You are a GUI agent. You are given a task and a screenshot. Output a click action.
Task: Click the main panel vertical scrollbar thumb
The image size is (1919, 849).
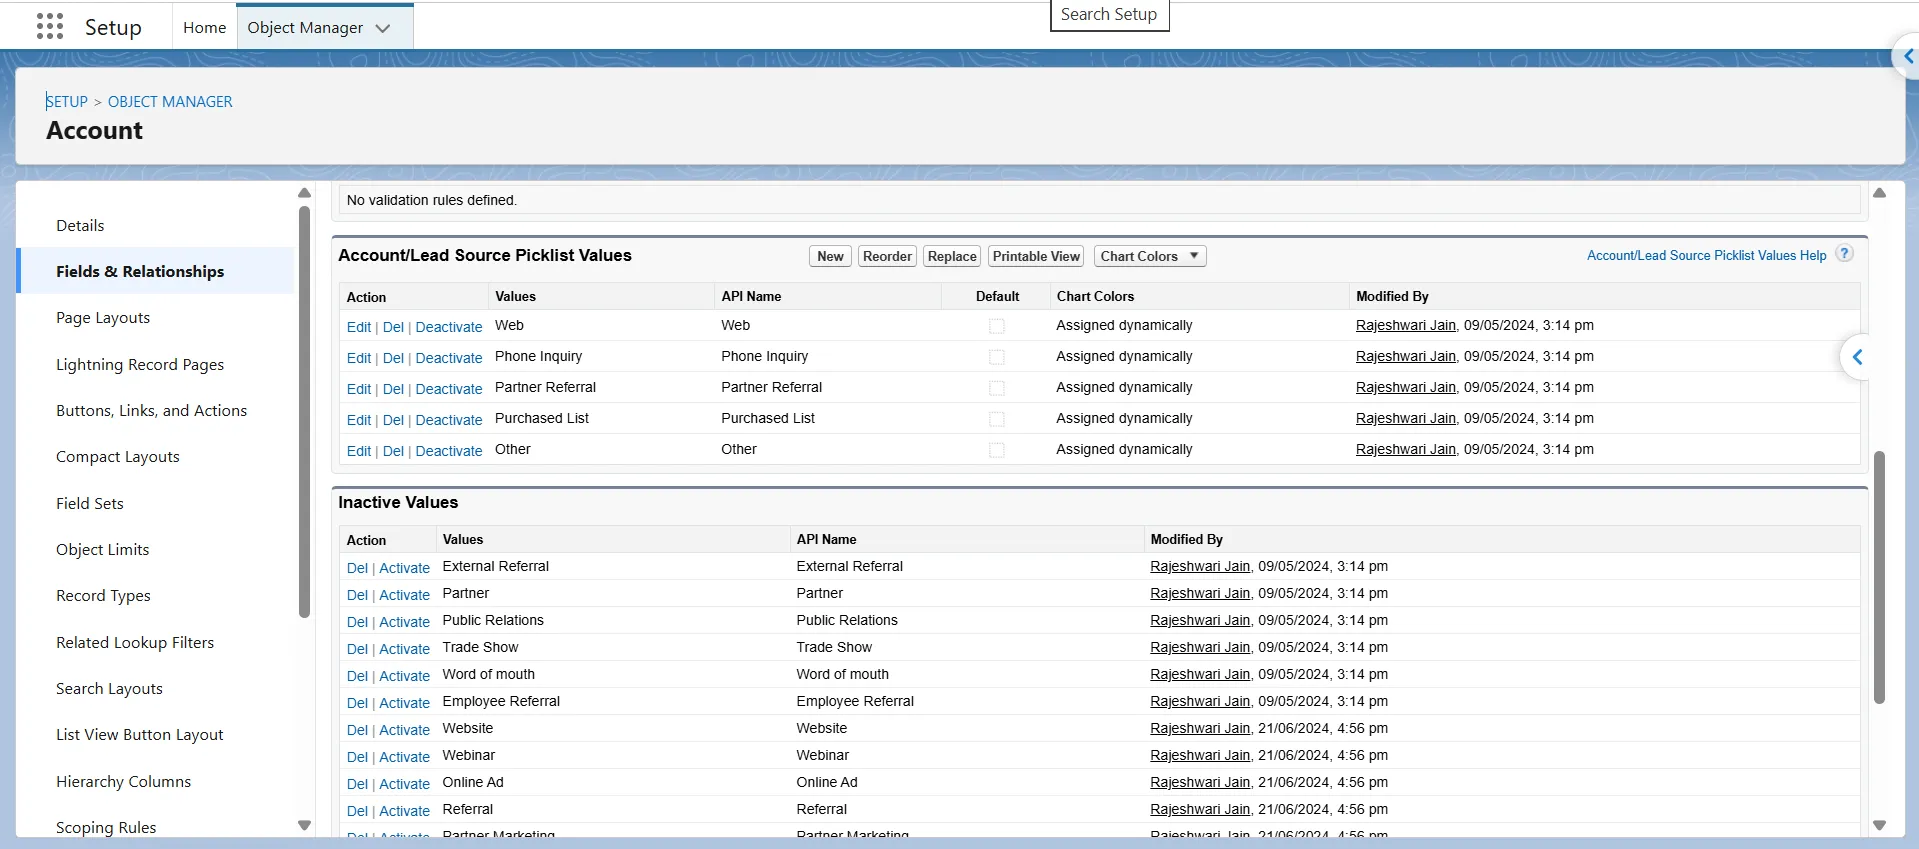(x=1879, y=577)
